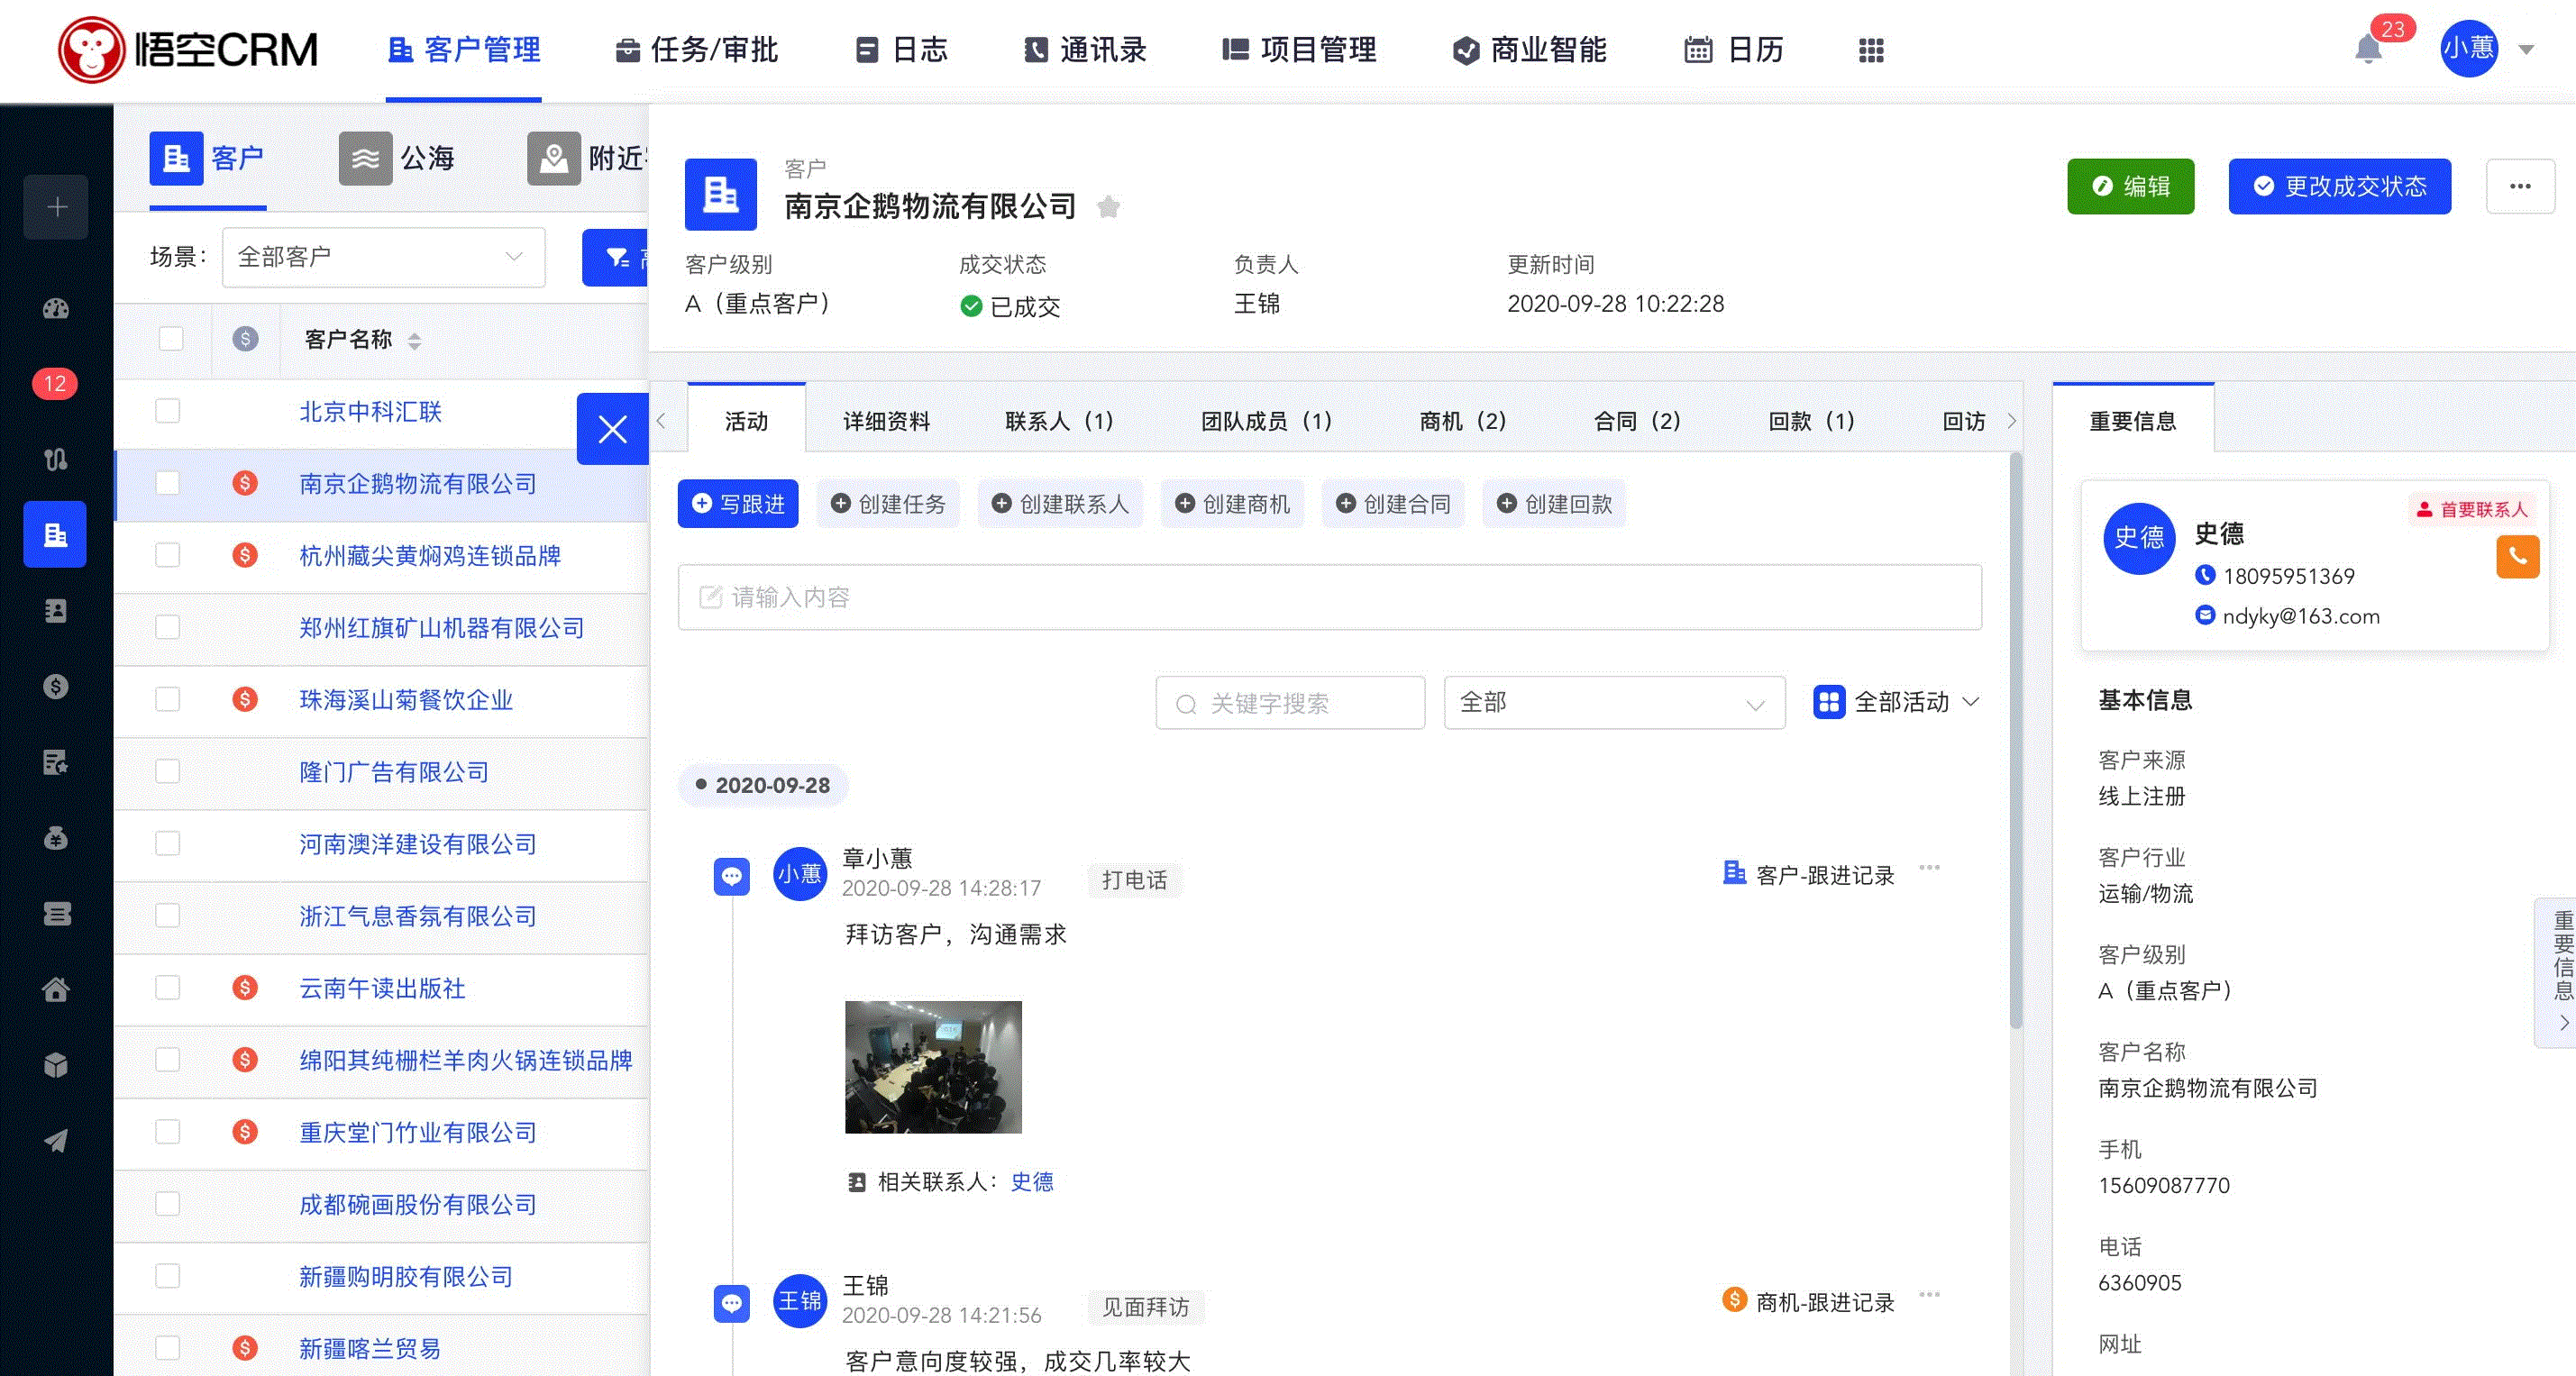Viewport: 2576px width, 1376px height.
Task: Check the box next to 隆门广告有限公司
Action: pyautogui.click(x=168, y=771)
